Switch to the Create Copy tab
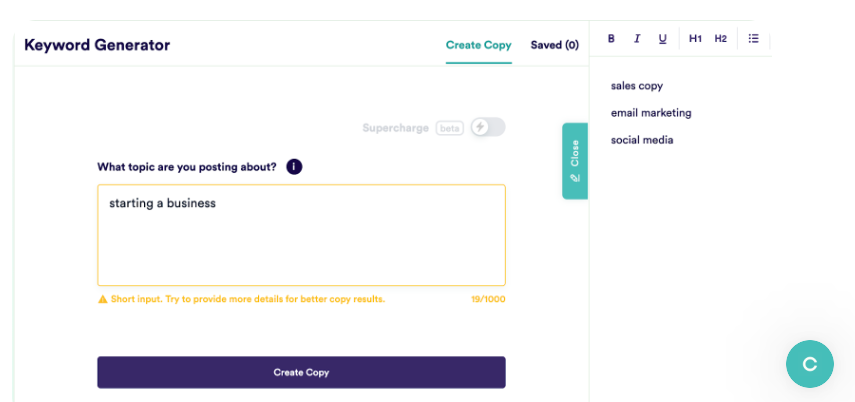 478,45
